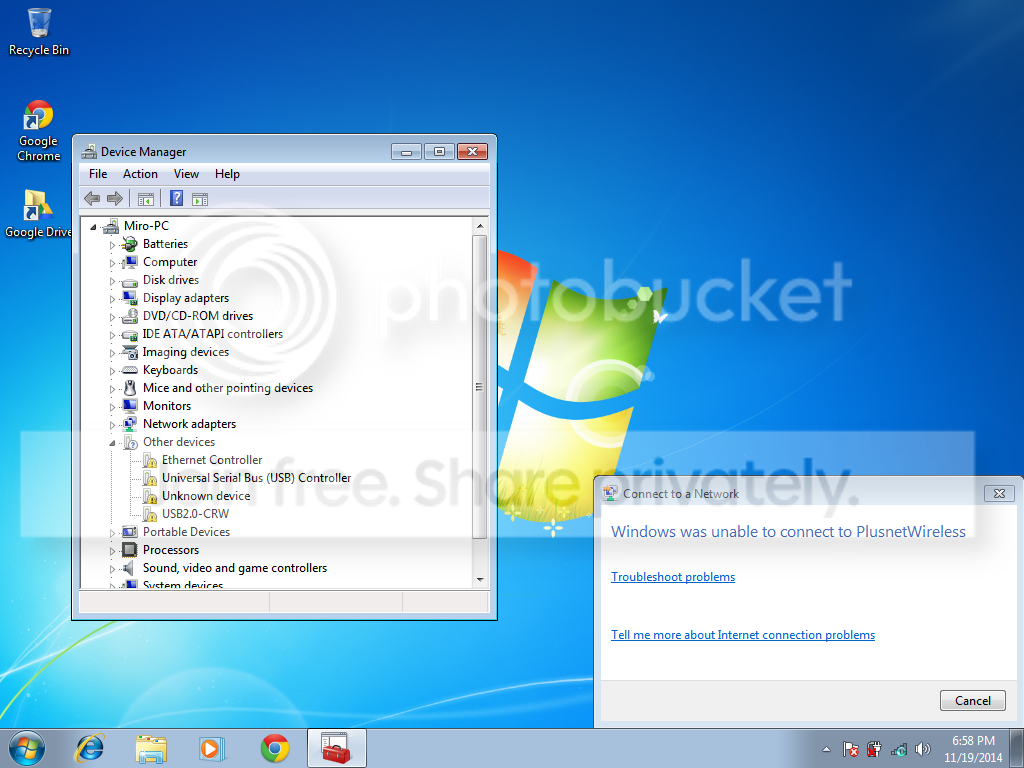Click the blue Help question mark icon
Viewport: 1024px width, 768px height.
pos(176,199)
